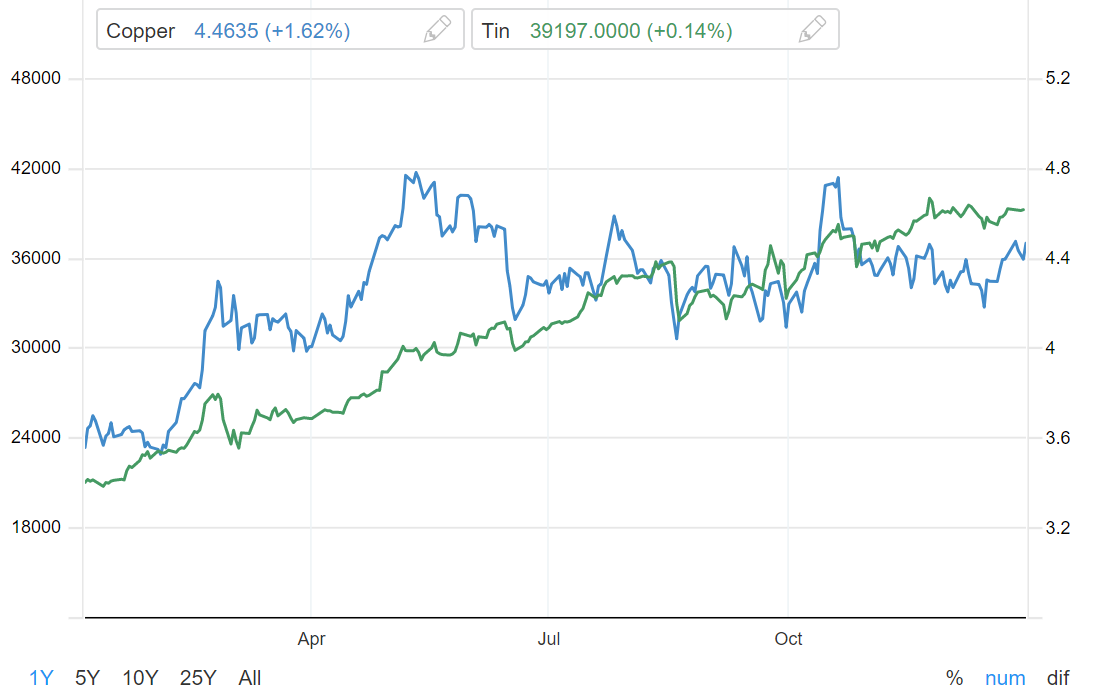The width and height of the screenshot is (1108, 700).
Task: Click the Tin change (+0.14%)
Action: tap(690, 31)
